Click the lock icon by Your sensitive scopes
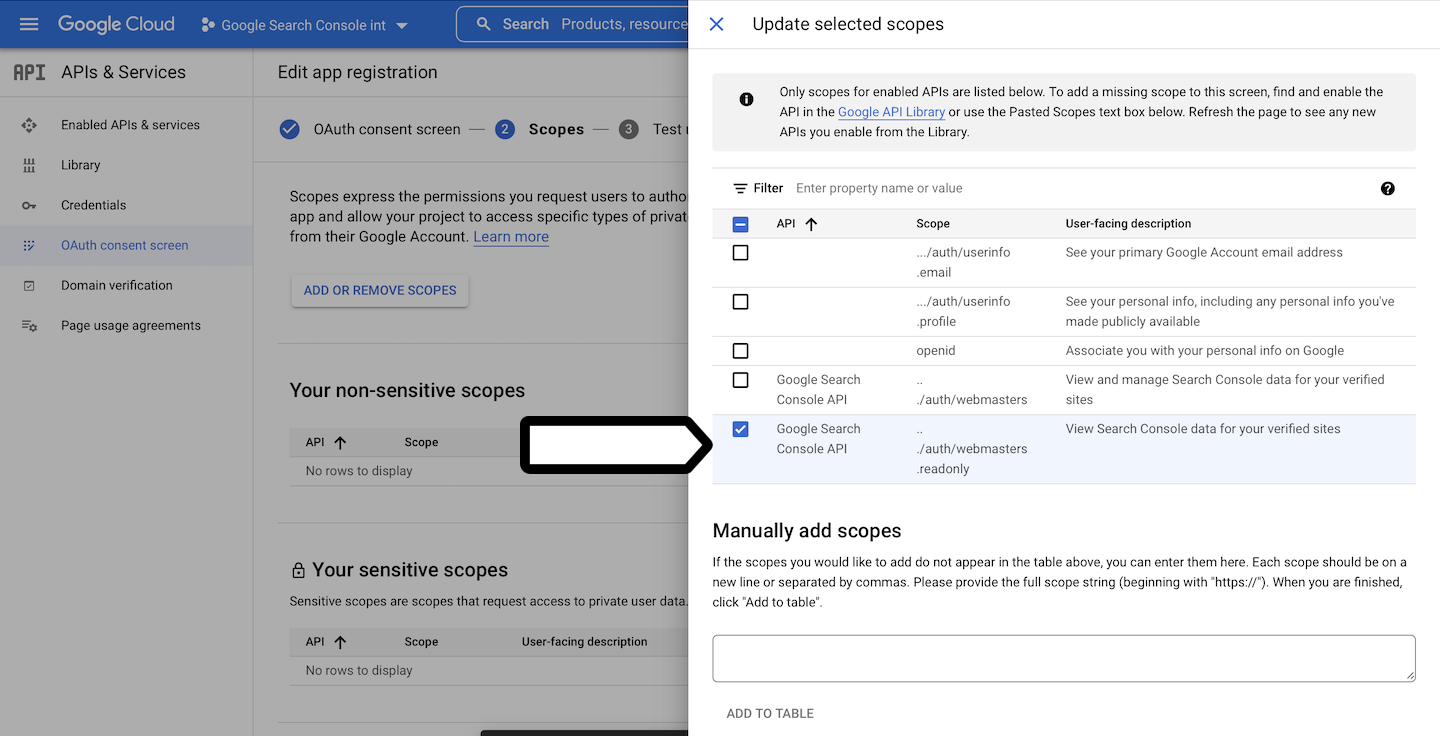This screenshot has width=1440, height=736. (298, 570)
